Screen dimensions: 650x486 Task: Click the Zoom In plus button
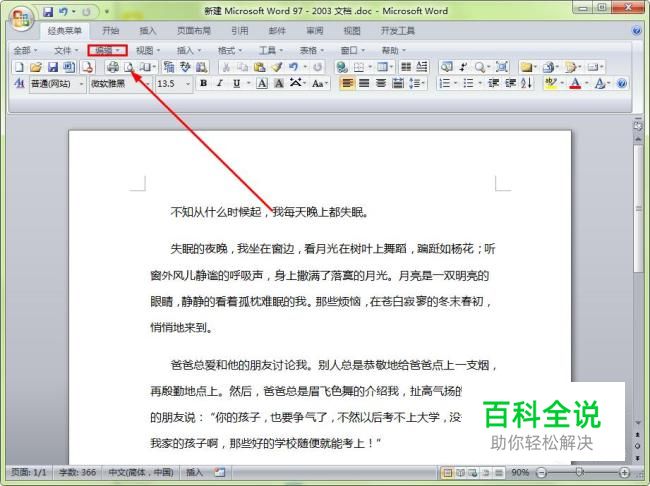[624, 473]
